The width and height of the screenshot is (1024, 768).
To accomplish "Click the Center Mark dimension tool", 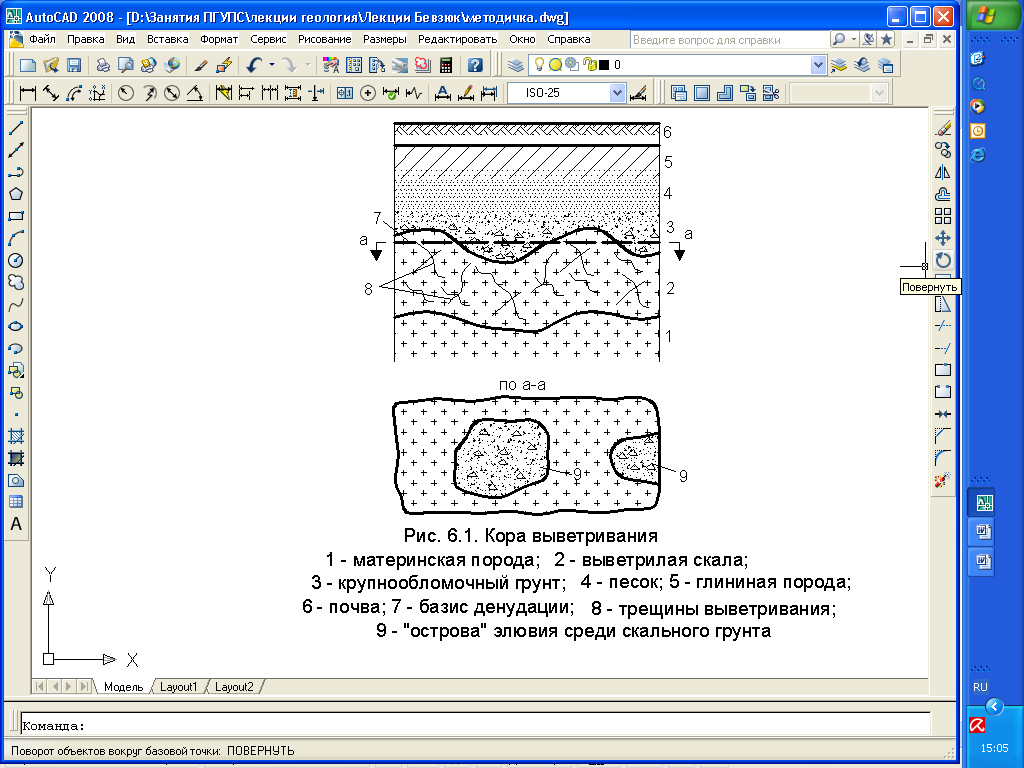I will [x=368, y=93].
